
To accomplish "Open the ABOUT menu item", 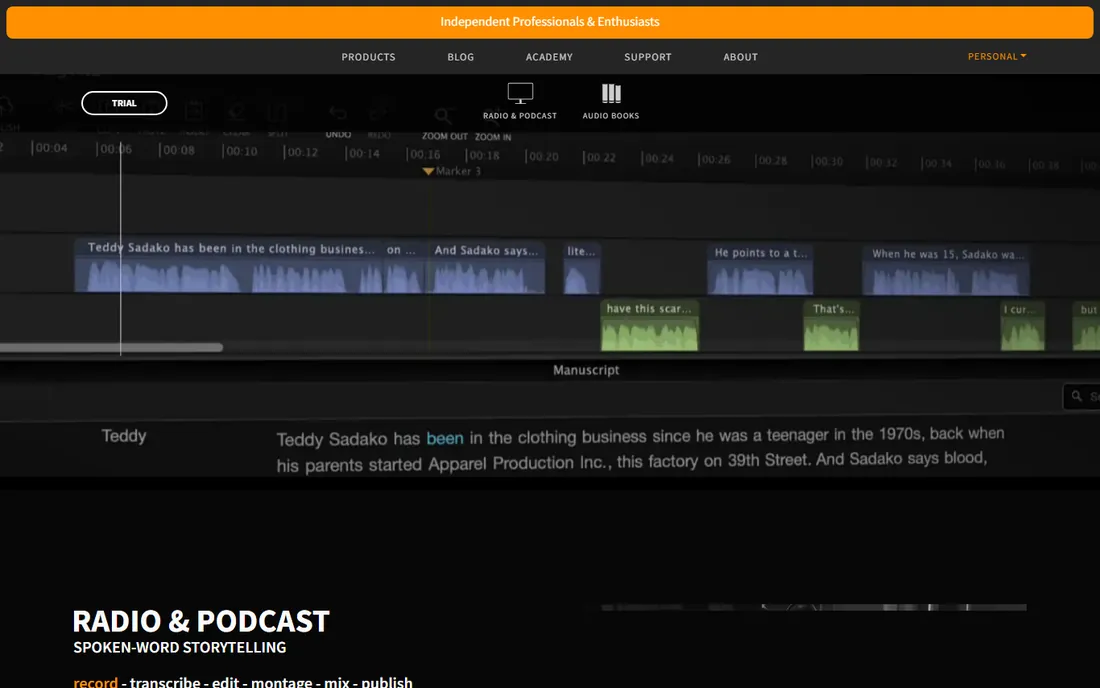I will (x=740, y=57).
